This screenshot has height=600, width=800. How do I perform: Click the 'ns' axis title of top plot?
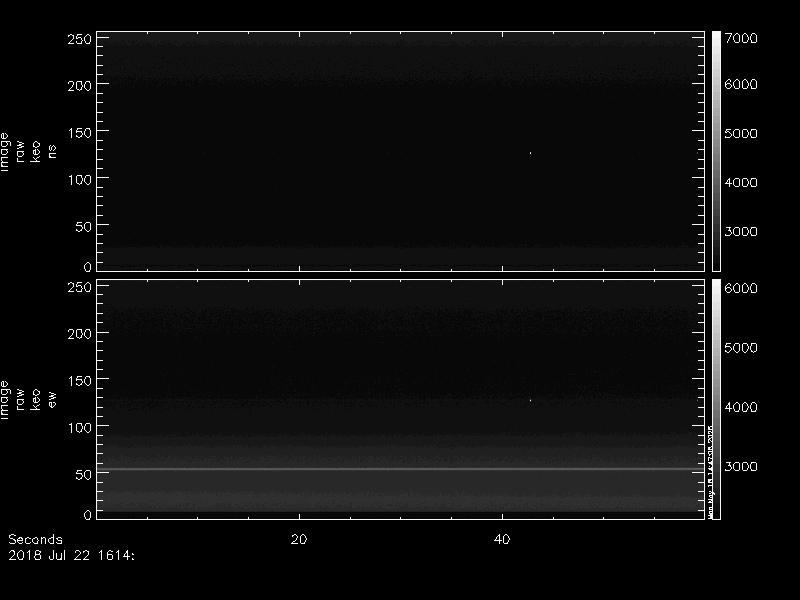coord(52,152)
